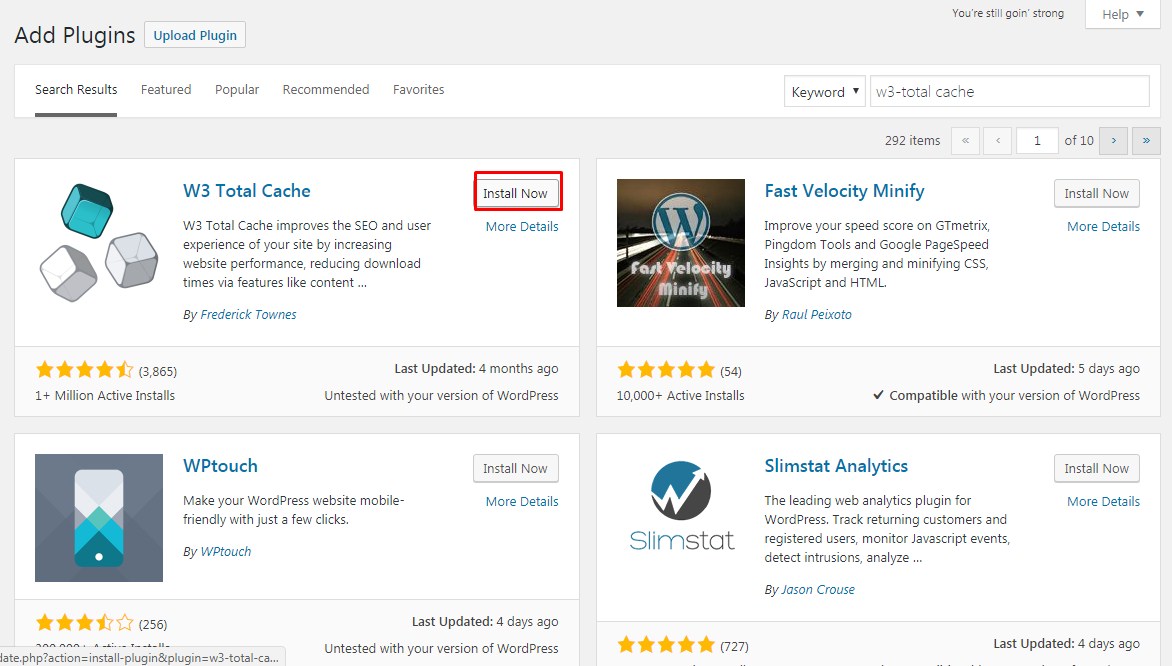
Task: Click the Slimstat logo icon
Action: click(681, 506)
